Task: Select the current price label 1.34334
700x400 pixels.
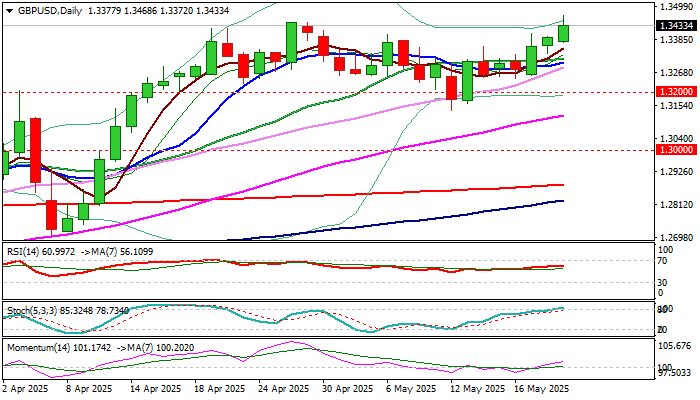Action: point(678,26)
